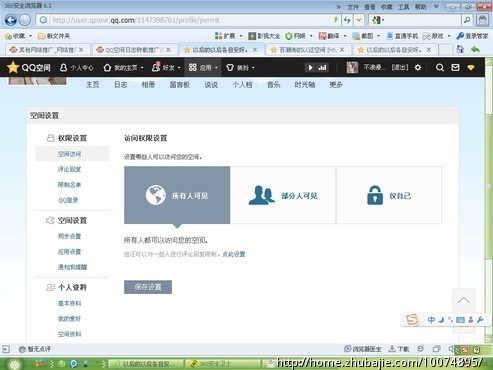Viewport: 493px width, 370px height.
Task: Click the IME wrench settings icon
Action: [480, 320]
